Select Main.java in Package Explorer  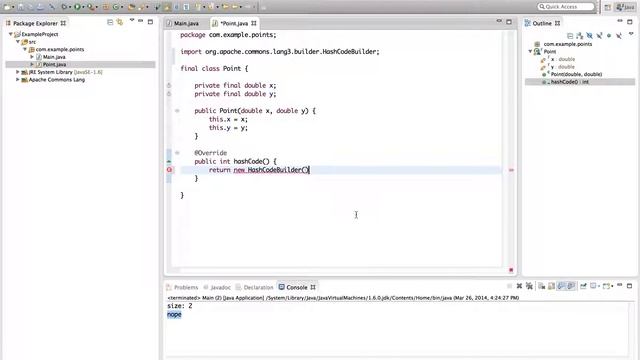tap(54, 57)
